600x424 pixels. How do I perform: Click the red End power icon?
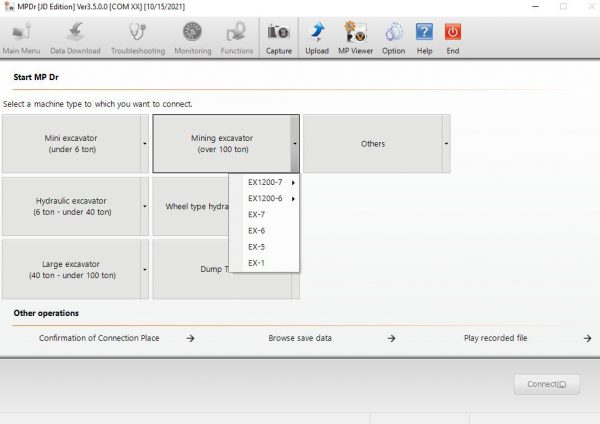[x=453, y=38]
